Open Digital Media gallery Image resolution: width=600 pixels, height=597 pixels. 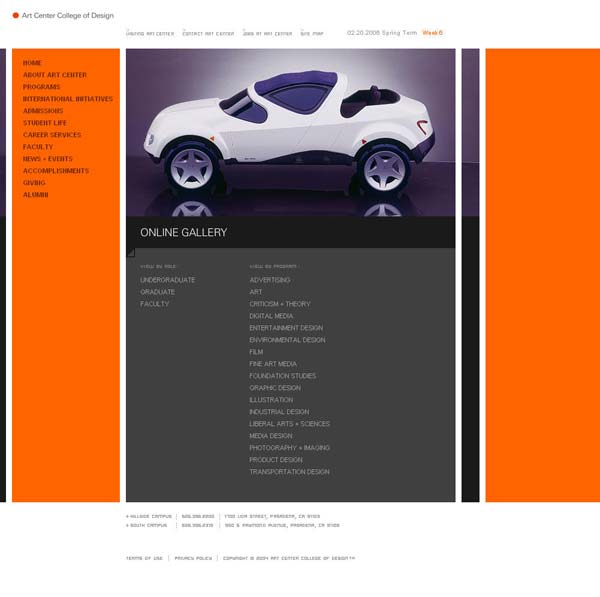pyautogui.click(x=271, y=316)
